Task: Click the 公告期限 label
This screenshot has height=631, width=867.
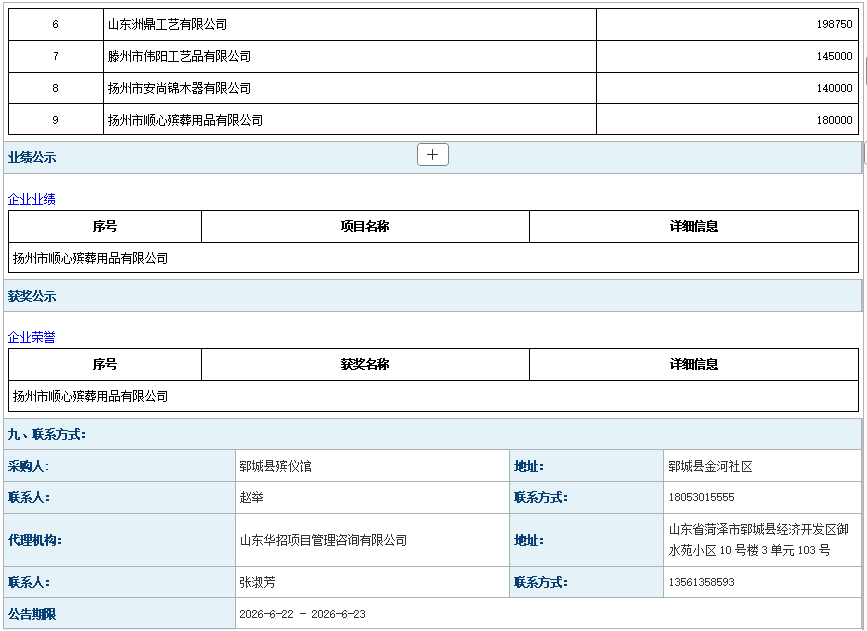Action: point(32,614)
